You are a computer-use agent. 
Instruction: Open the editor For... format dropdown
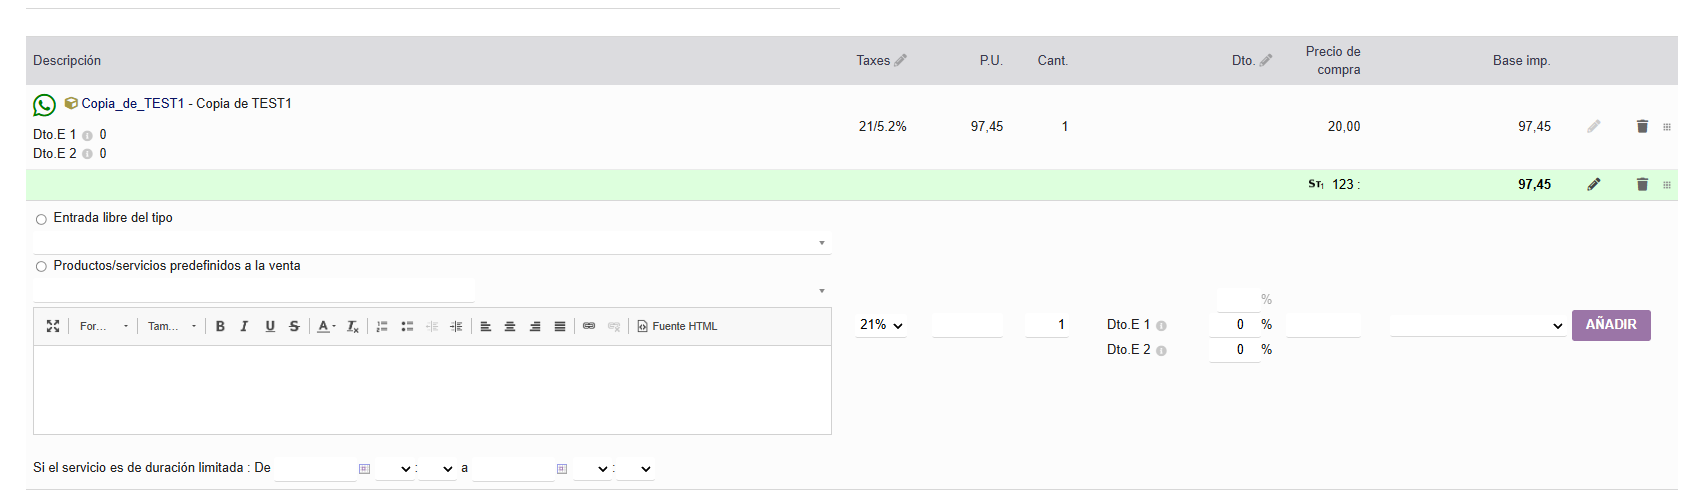[104, 326]
